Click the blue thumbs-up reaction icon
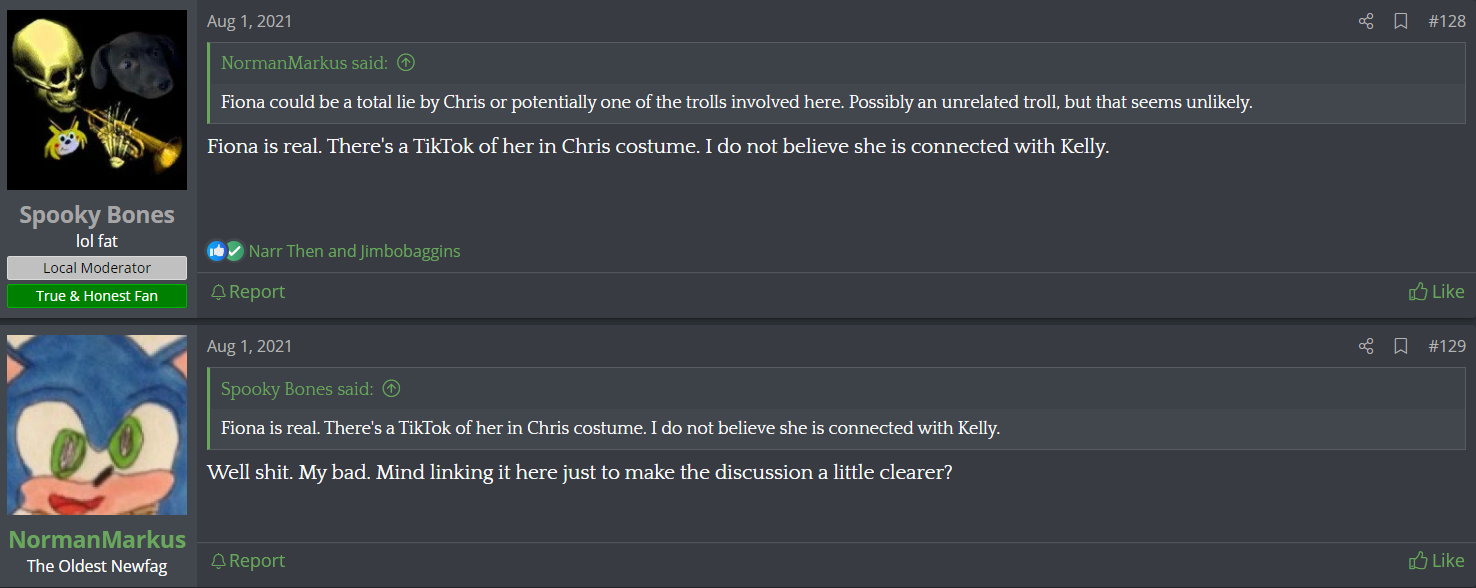Viewport: 1476px width, 588px height. point(217,251)
